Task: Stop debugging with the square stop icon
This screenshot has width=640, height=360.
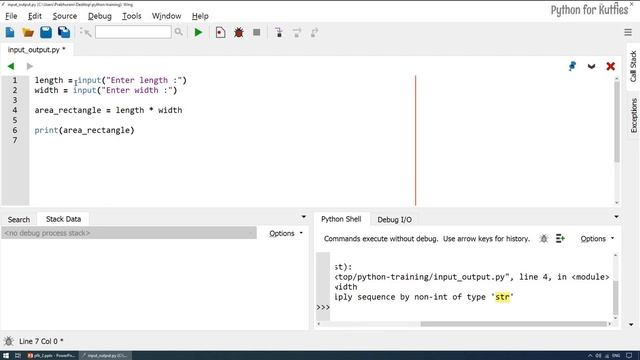Action: 257,32
